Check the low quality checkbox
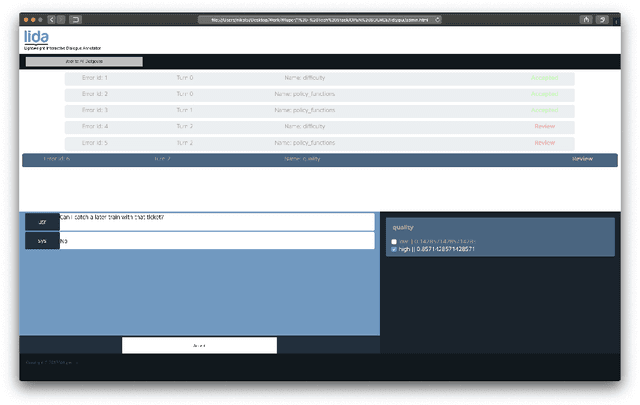 pos(394,241)
